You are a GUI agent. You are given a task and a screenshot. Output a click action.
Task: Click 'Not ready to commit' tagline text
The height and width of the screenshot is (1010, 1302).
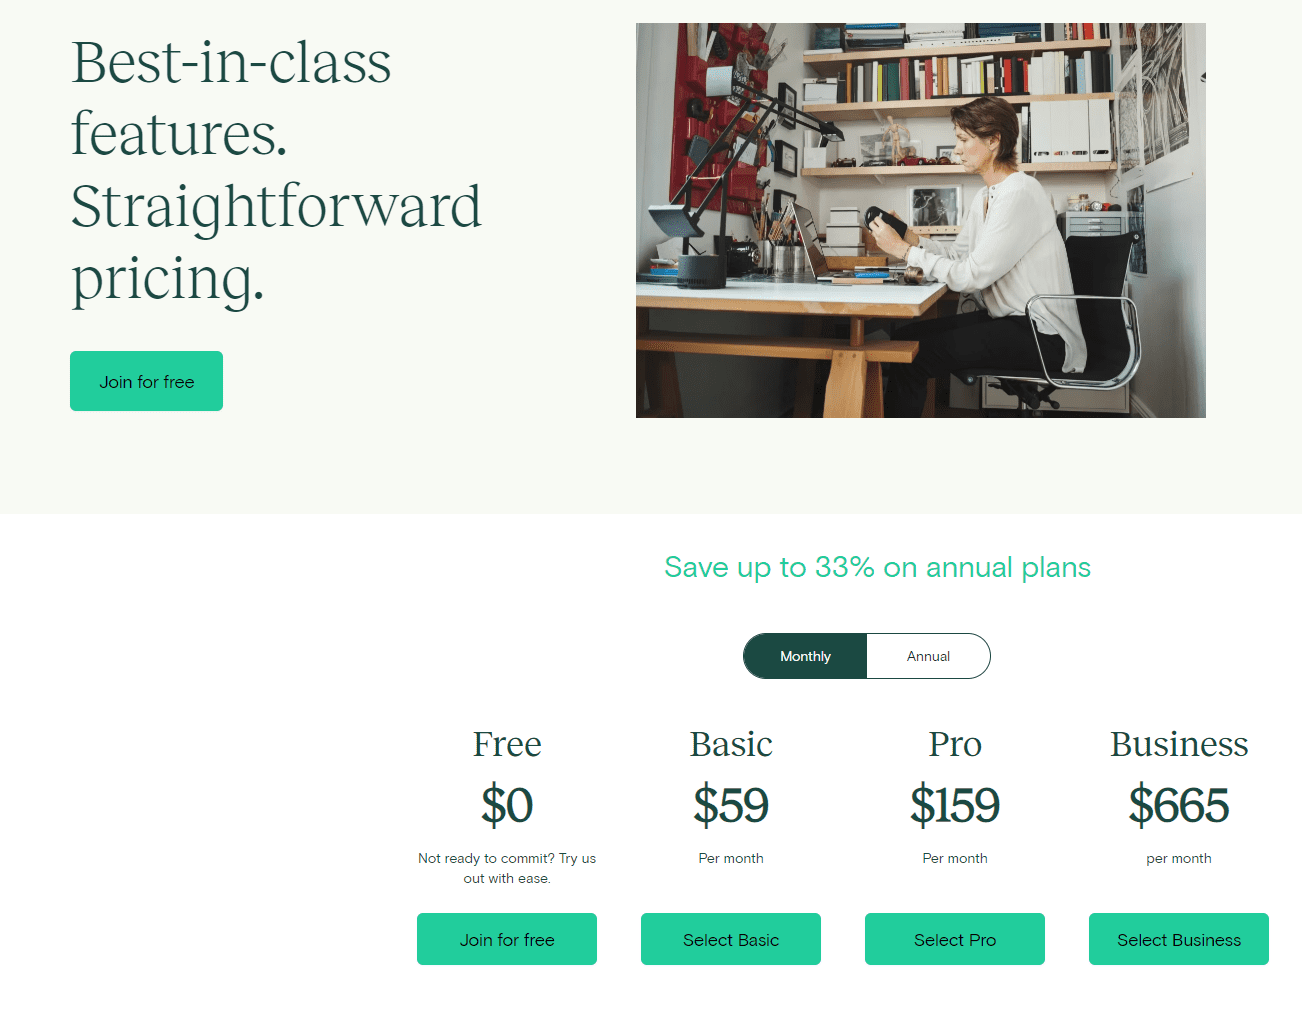pyautogui.click(x=507, y=868)
